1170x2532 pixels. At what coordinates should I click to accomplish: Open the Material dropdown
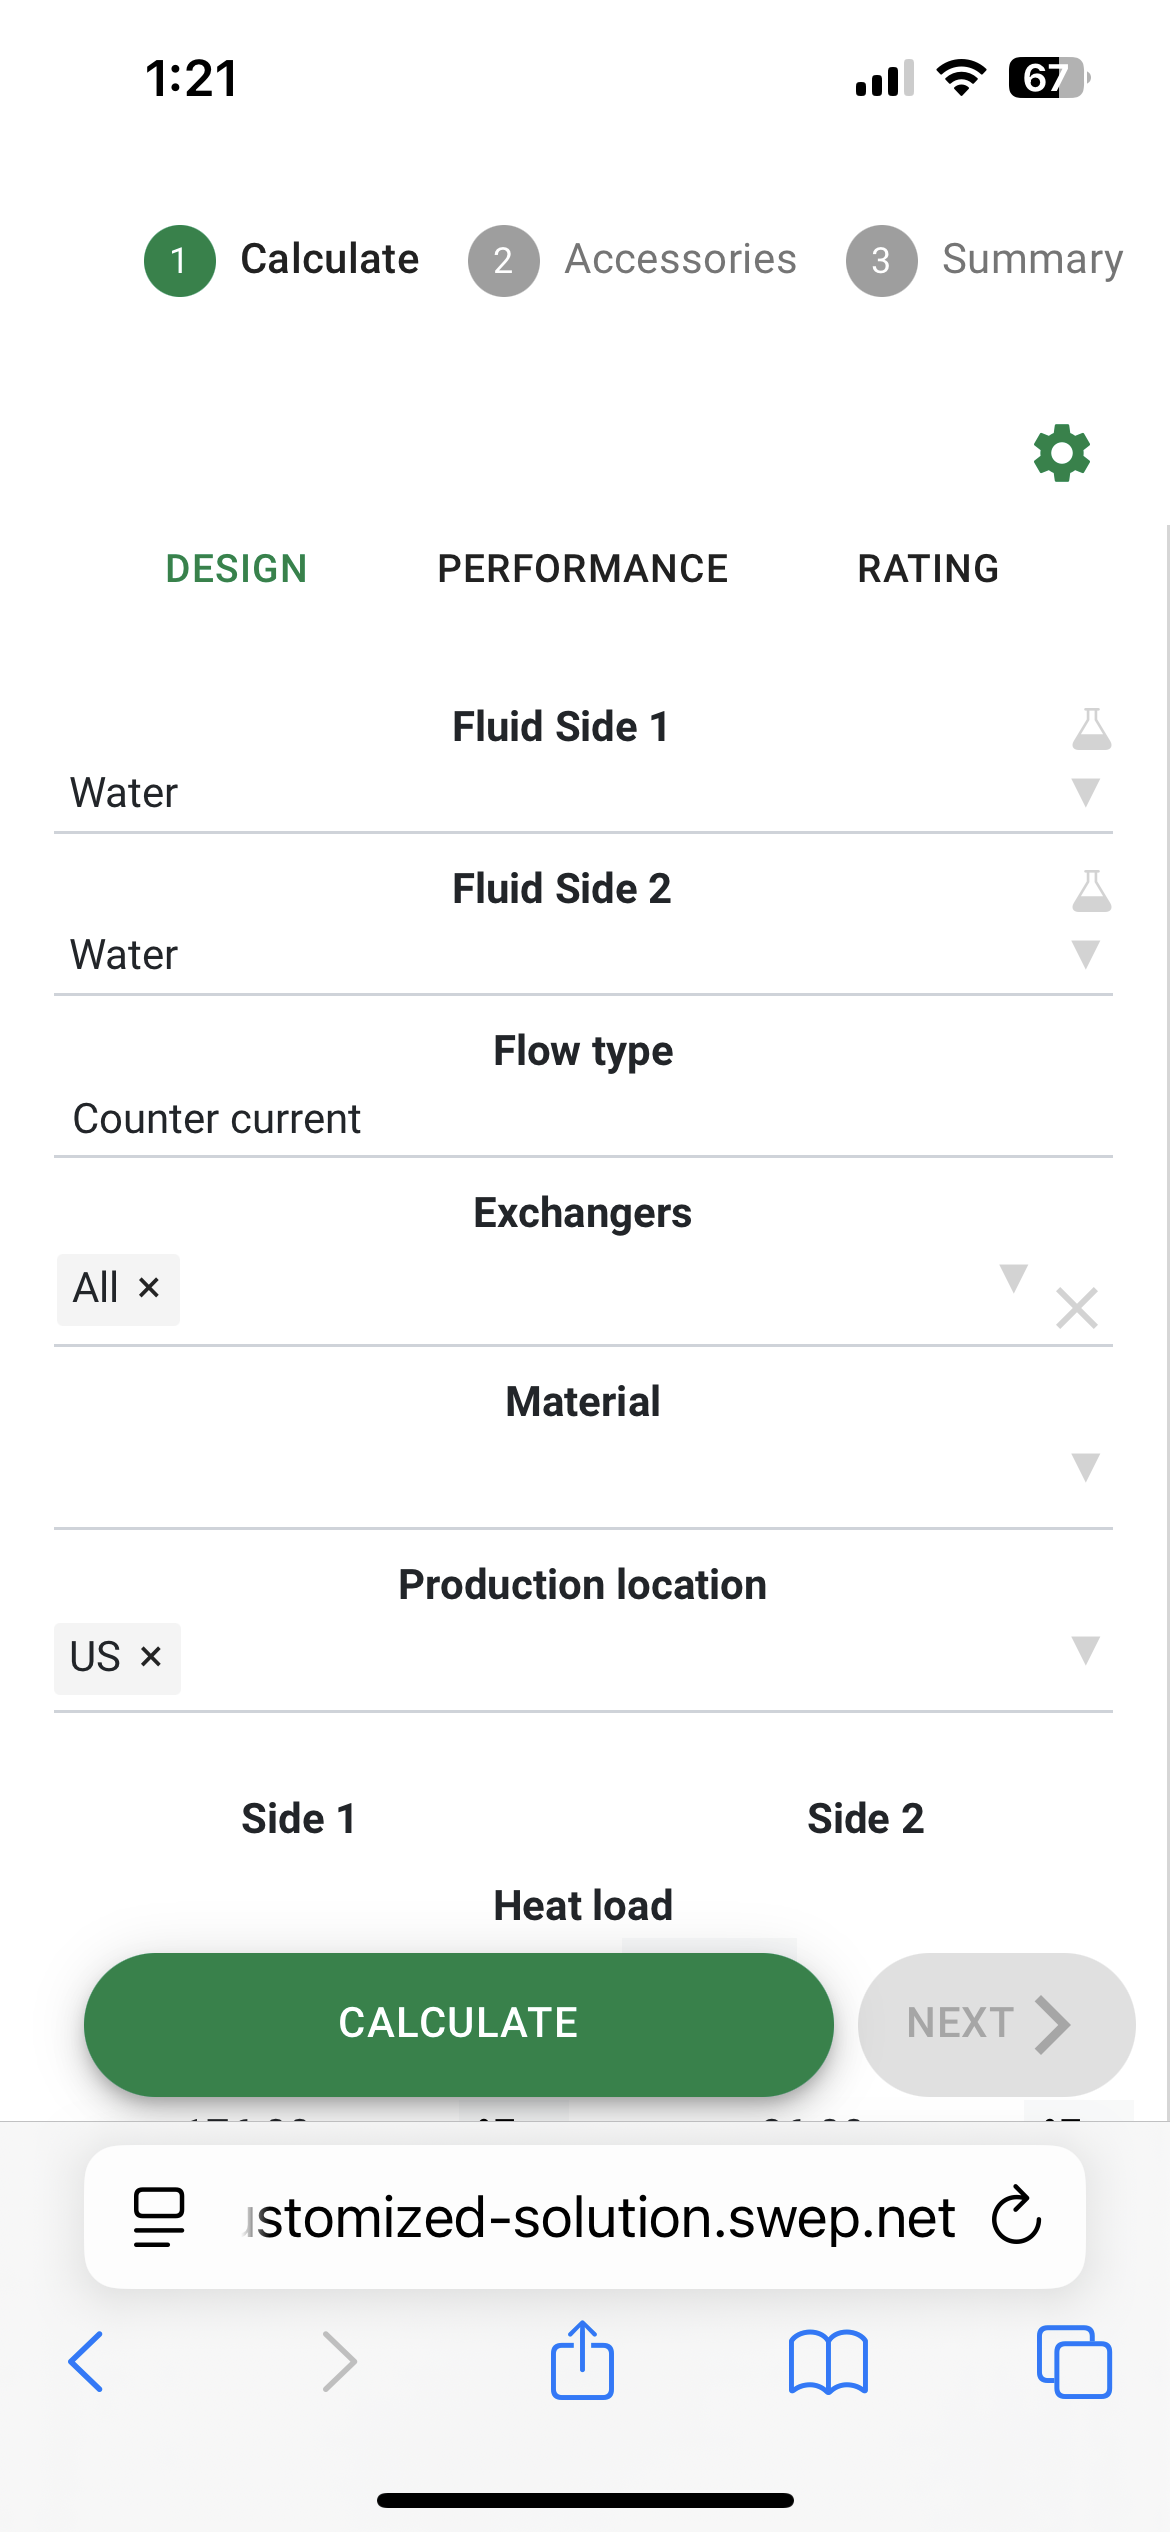tap(1085, 1467)
